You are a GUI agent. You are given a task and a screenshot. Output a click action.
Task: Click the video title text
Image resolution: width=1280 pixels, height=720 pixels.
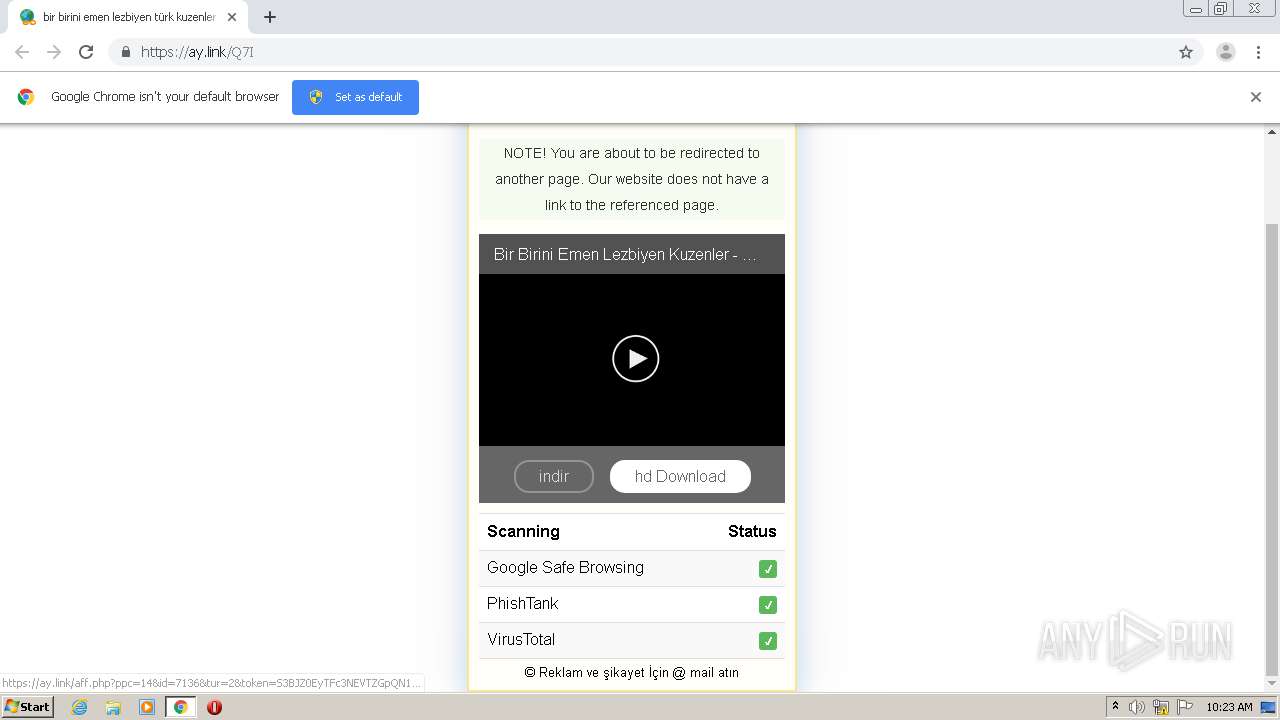[625, 254]
